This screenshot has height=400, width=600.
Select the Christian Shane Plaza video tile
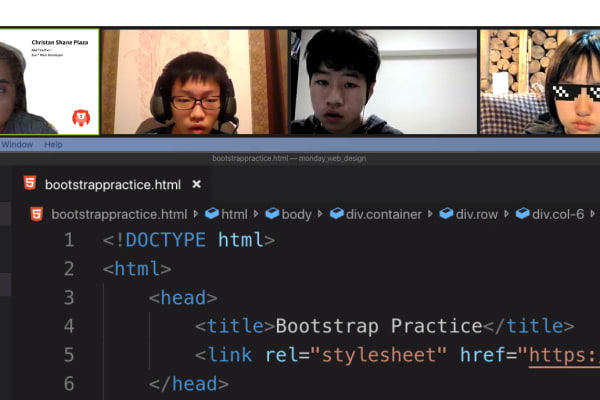49,82
